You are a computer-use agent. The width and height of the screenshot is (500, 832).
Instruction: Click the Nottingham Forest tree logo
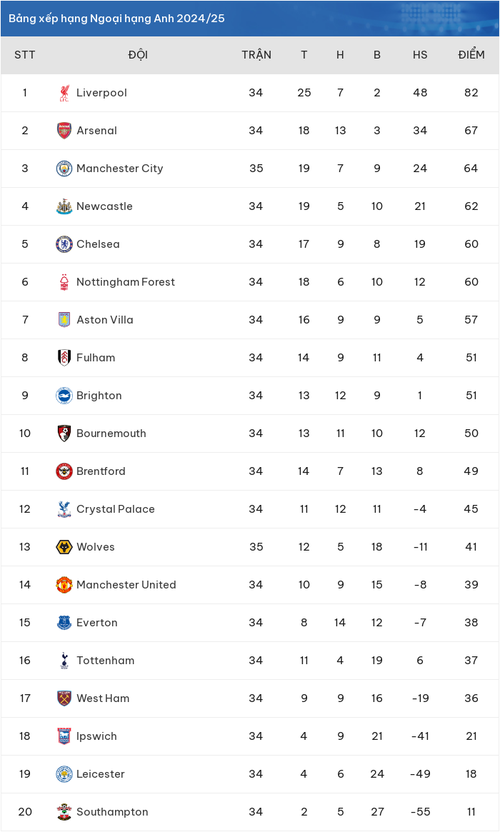(64, 282)
